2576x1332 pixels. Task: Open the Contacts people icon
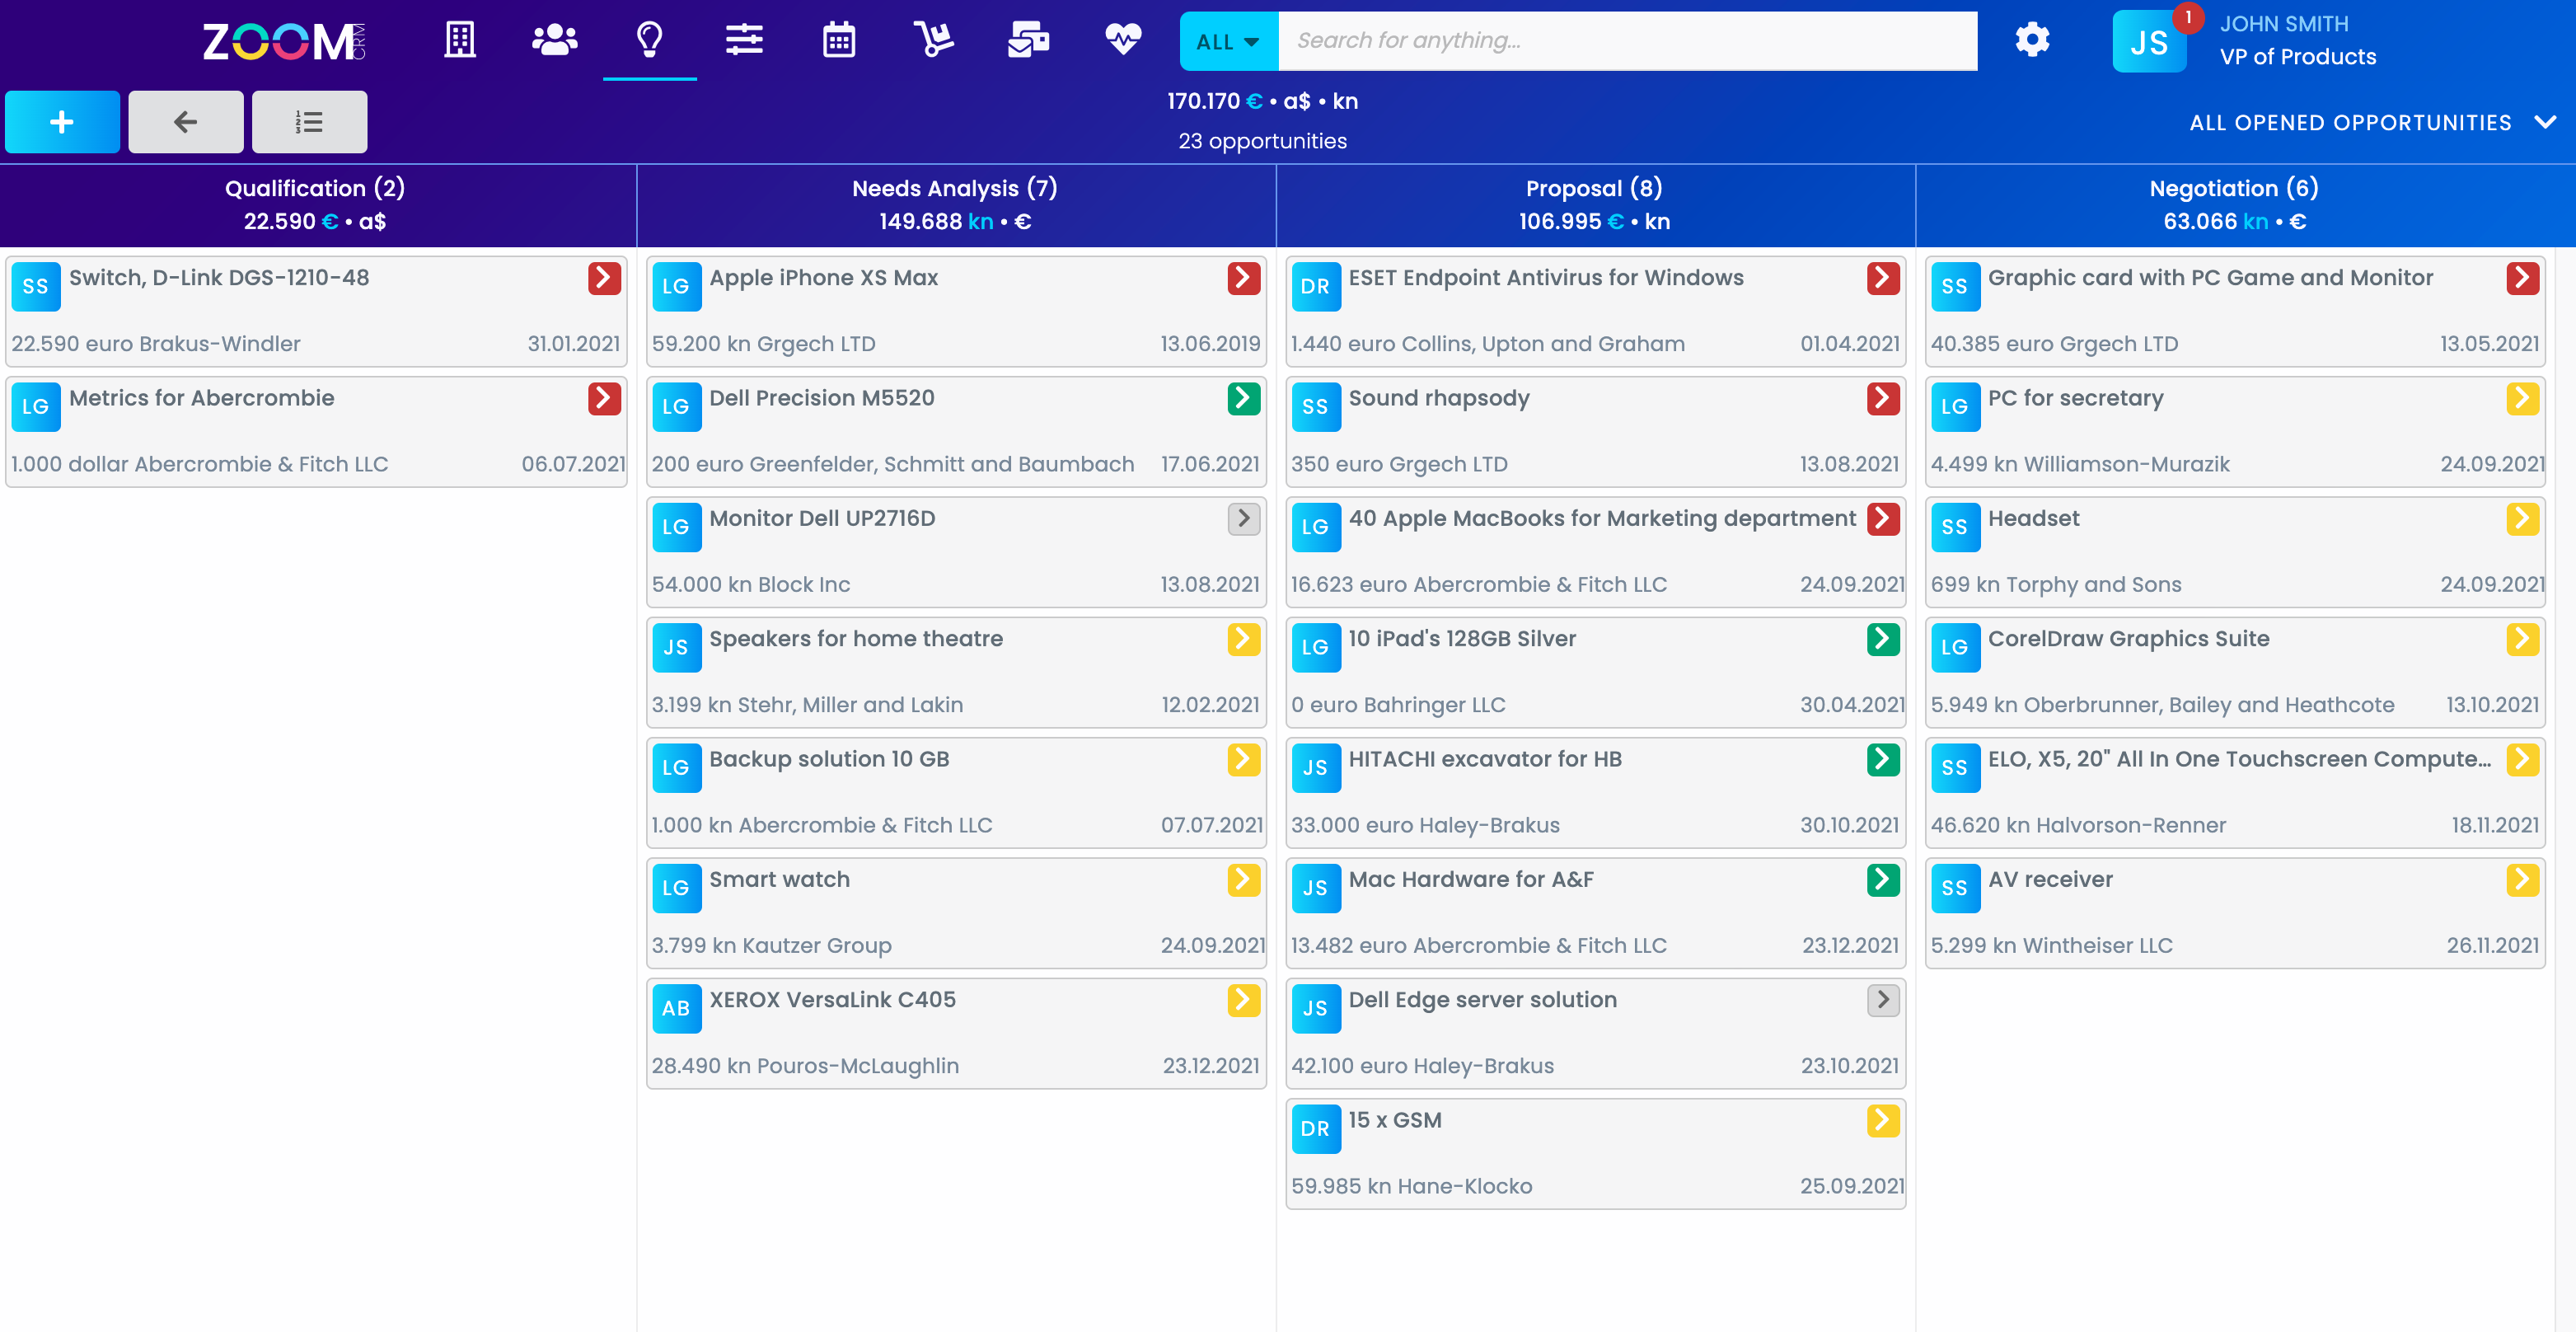(554, 40)
